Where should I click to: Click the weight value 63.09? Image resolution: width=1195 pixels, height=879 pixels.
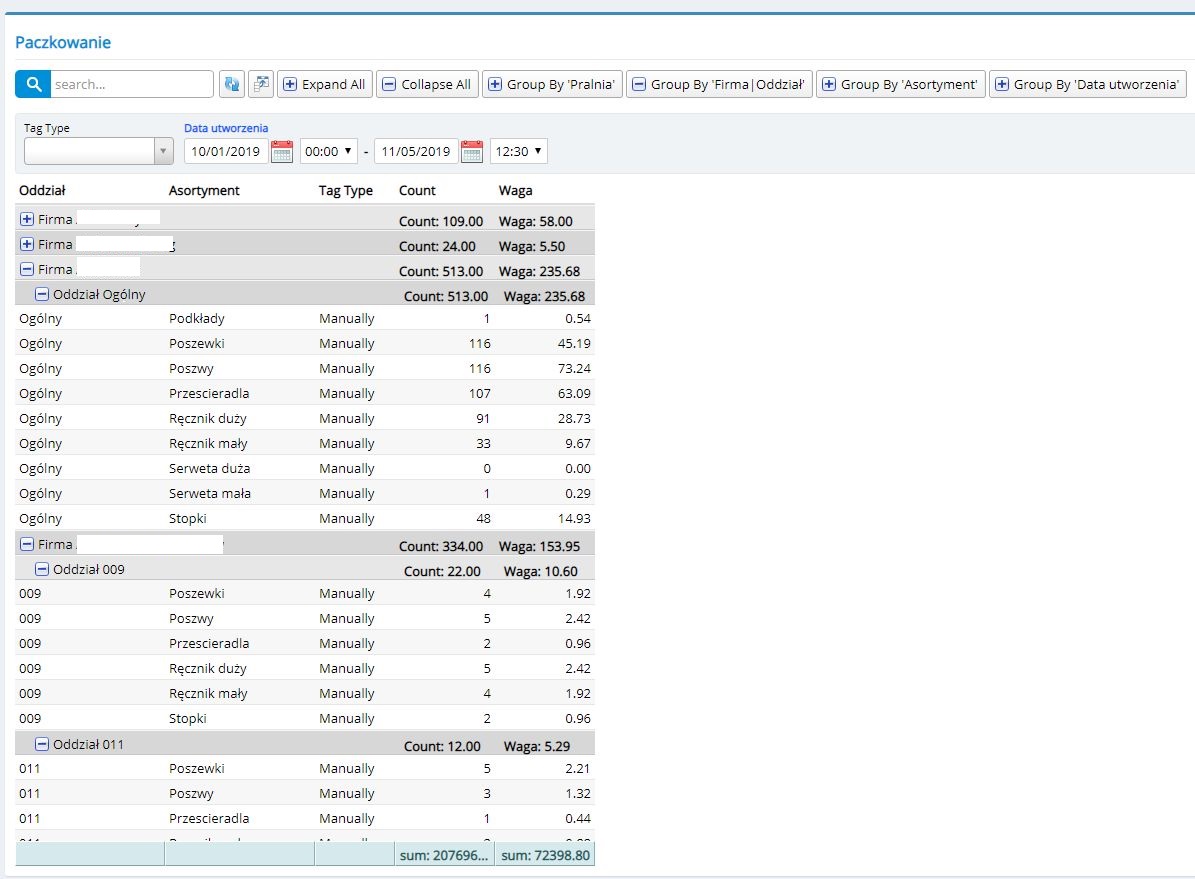click(x=574, y=393)
